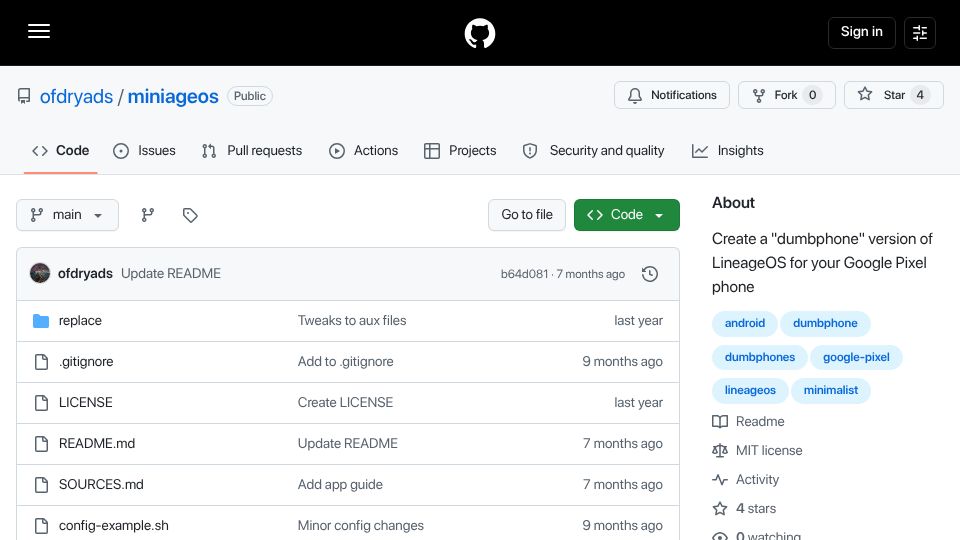The width and height of the screenshot is (960, 540).
Task: Open the Insights tab
Action: 727,151
